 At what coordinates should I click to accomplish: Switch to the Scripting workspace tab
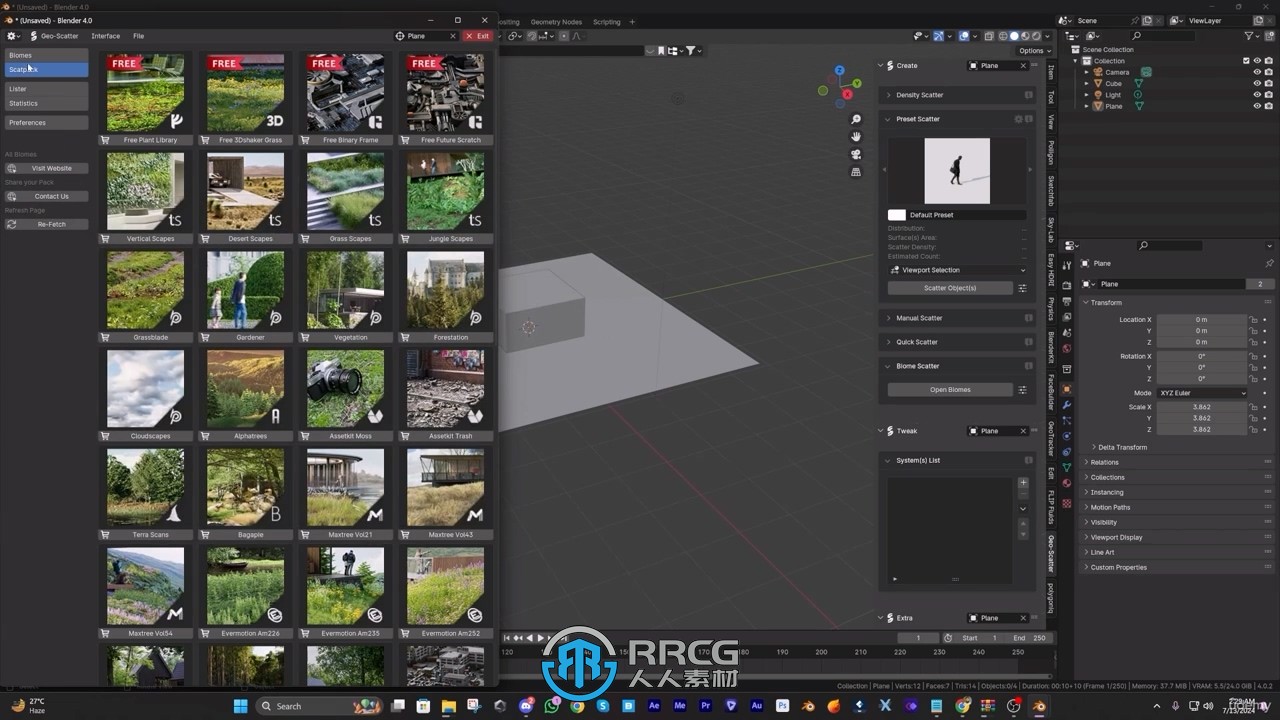pyautogui.click(x=607, y=22)
